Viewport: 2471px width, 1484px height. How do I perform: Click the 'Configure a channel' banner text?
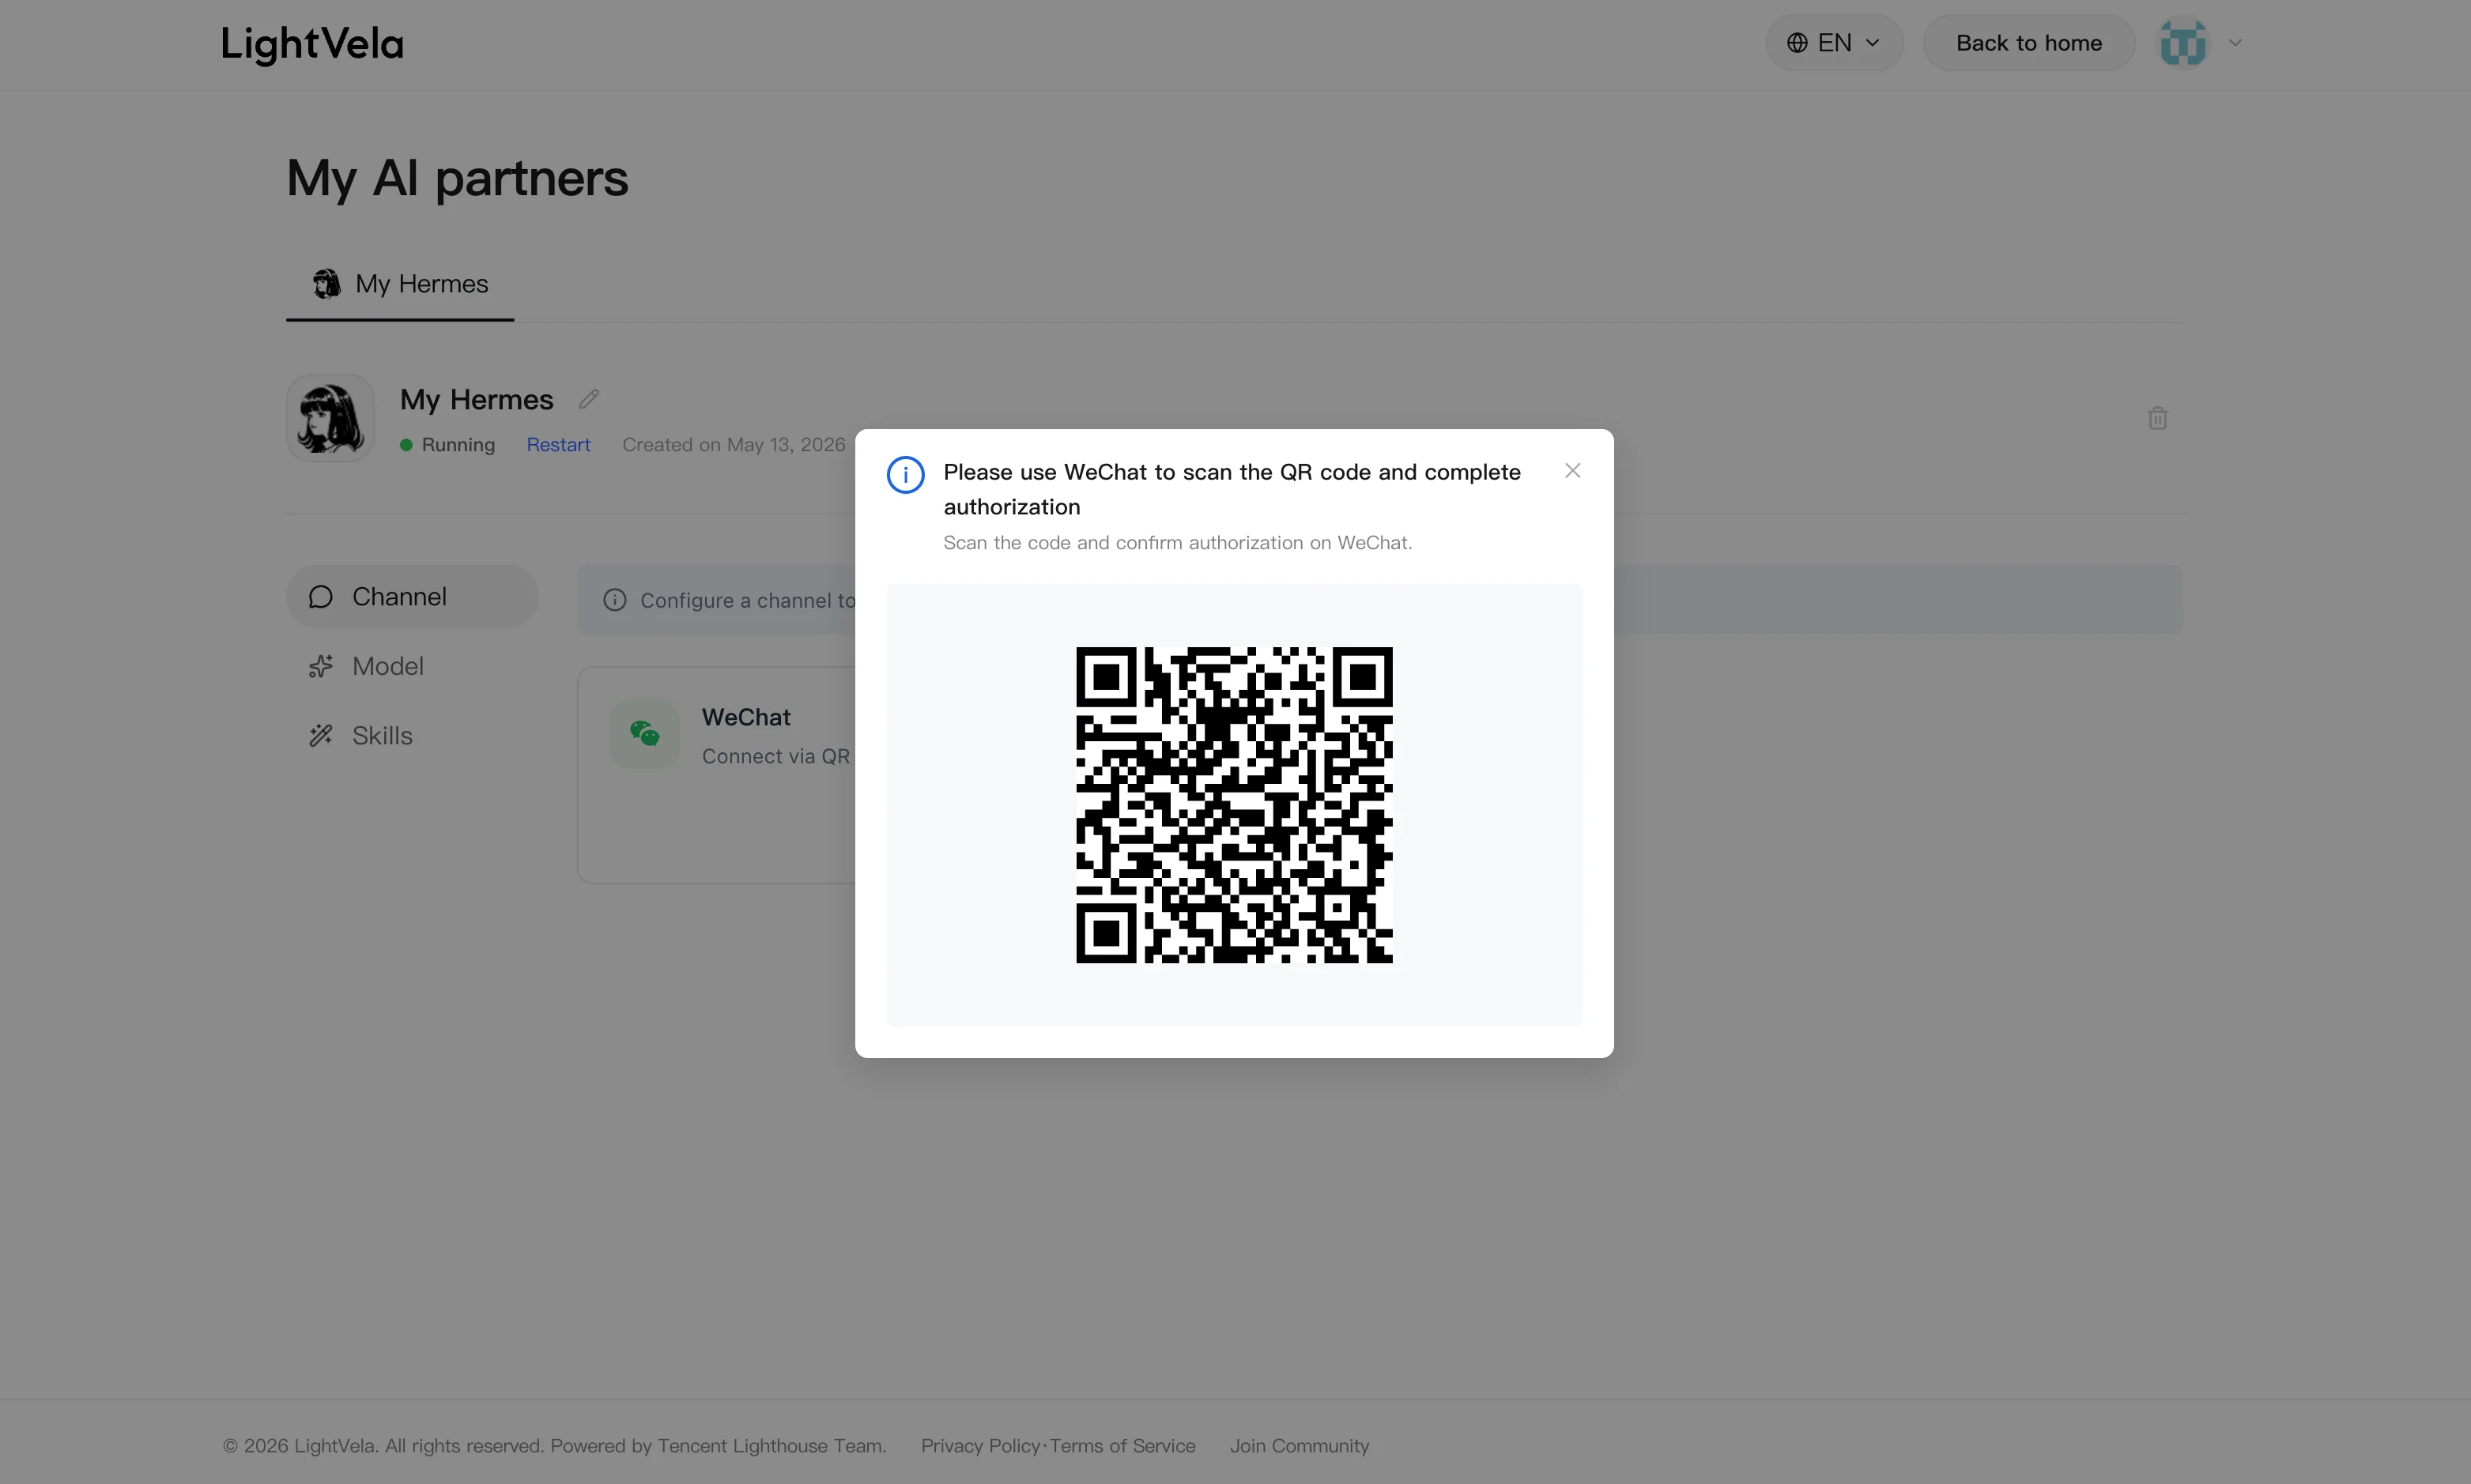748,600
